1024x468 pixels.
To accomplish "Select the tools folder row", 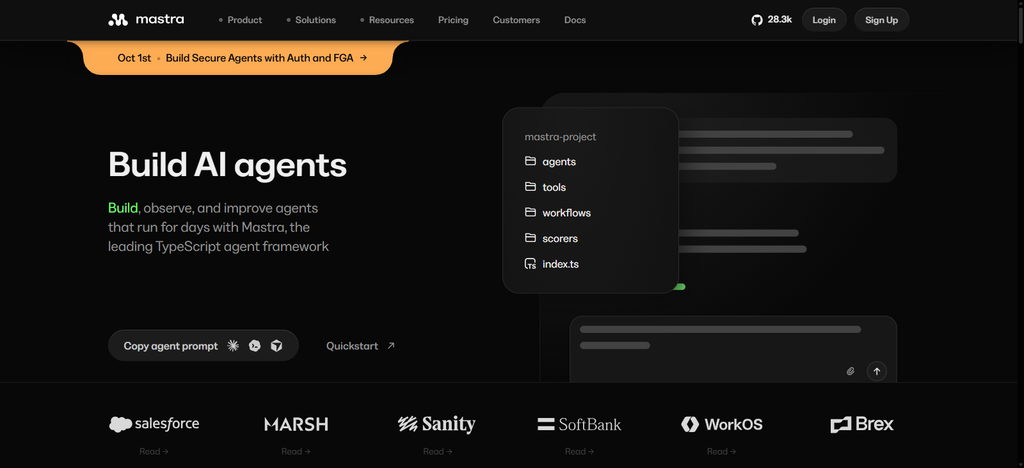I will (x=545, y=187).
